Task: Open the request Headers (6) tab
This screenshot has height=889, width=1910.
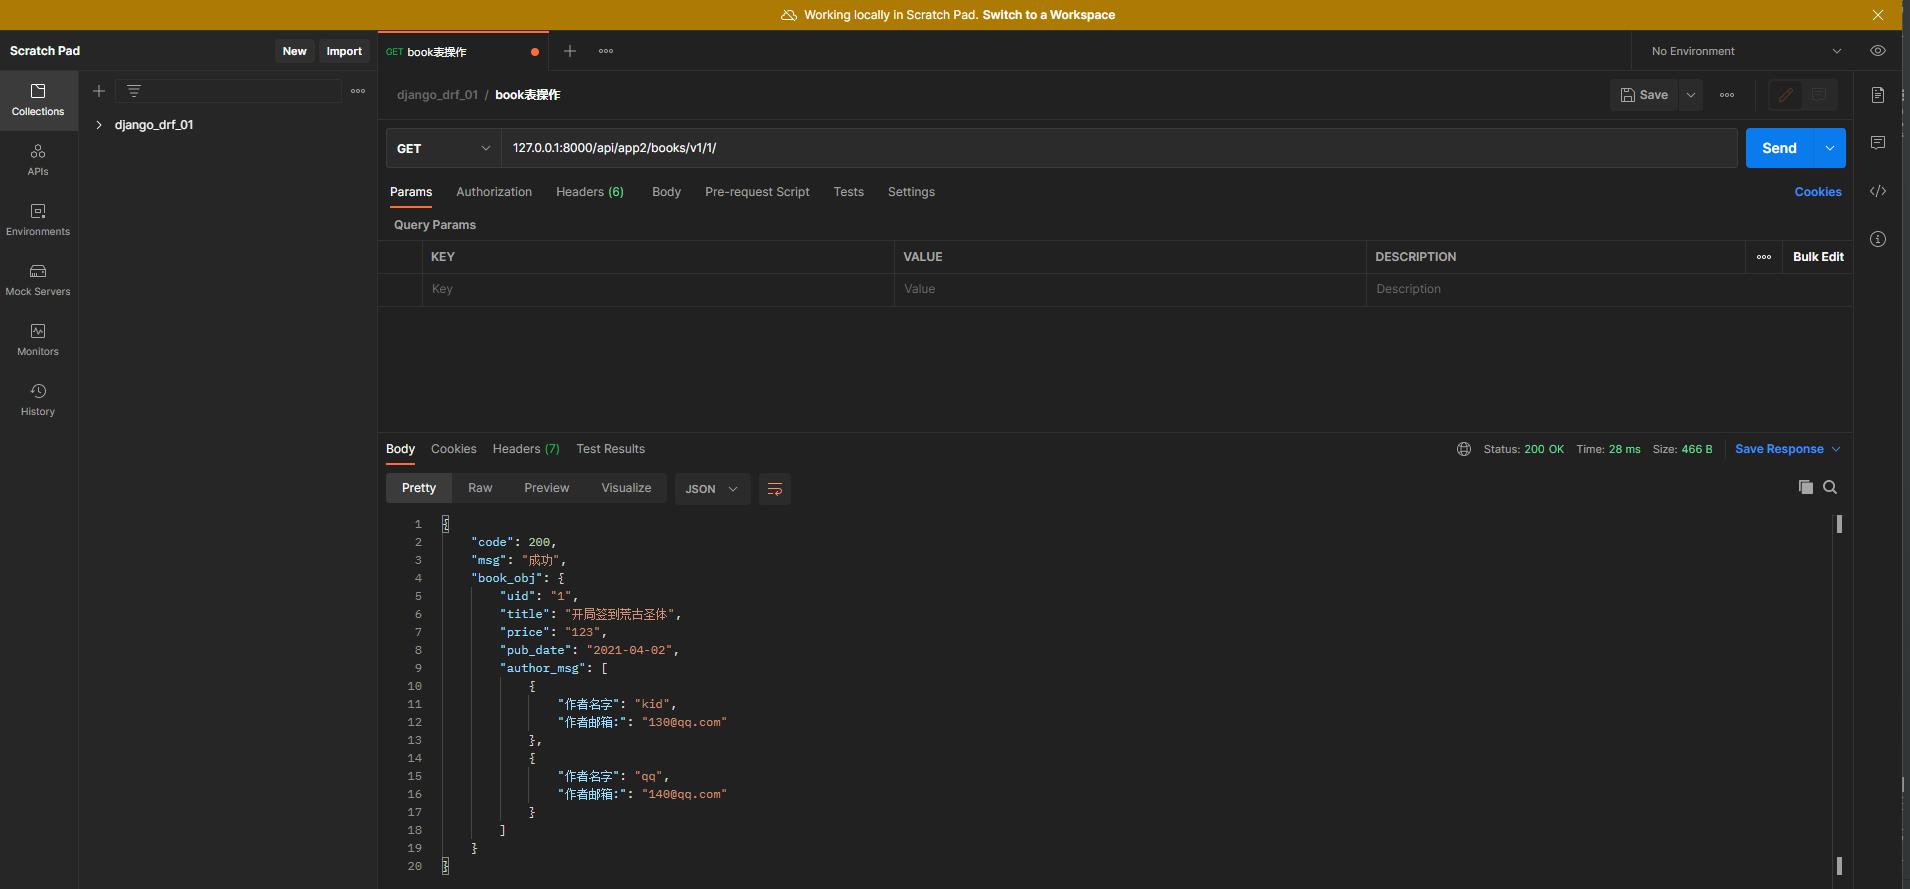Action: [x=590, y=192]
